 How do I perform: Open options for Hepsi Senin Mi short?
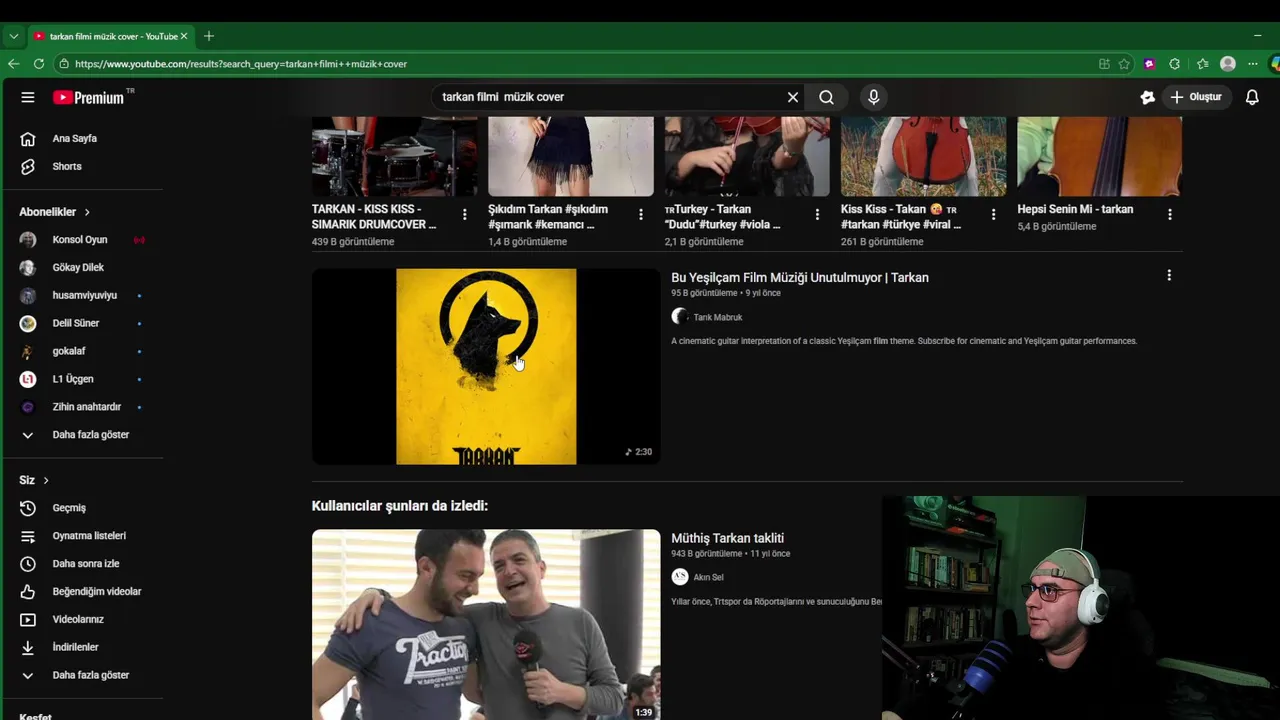1169,214
